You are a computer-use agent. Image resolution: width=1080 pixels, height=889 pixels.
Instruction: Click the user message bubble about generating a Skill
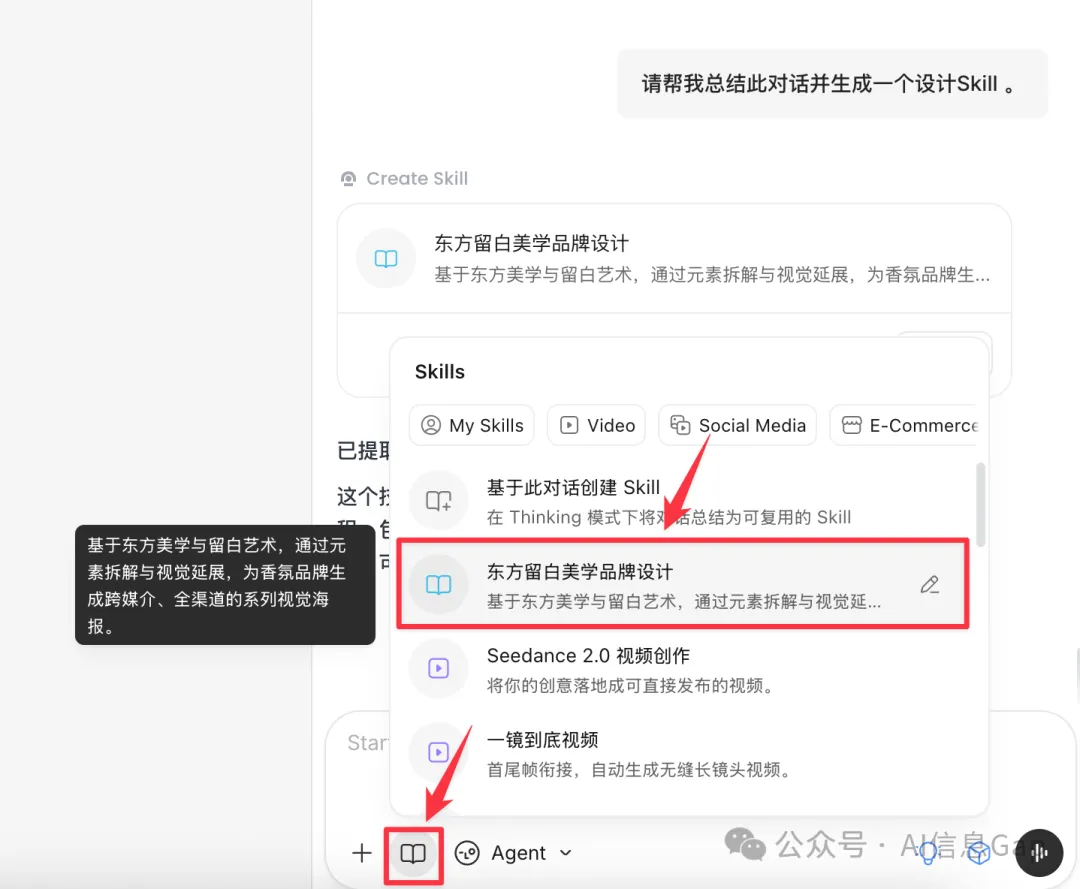832,84
